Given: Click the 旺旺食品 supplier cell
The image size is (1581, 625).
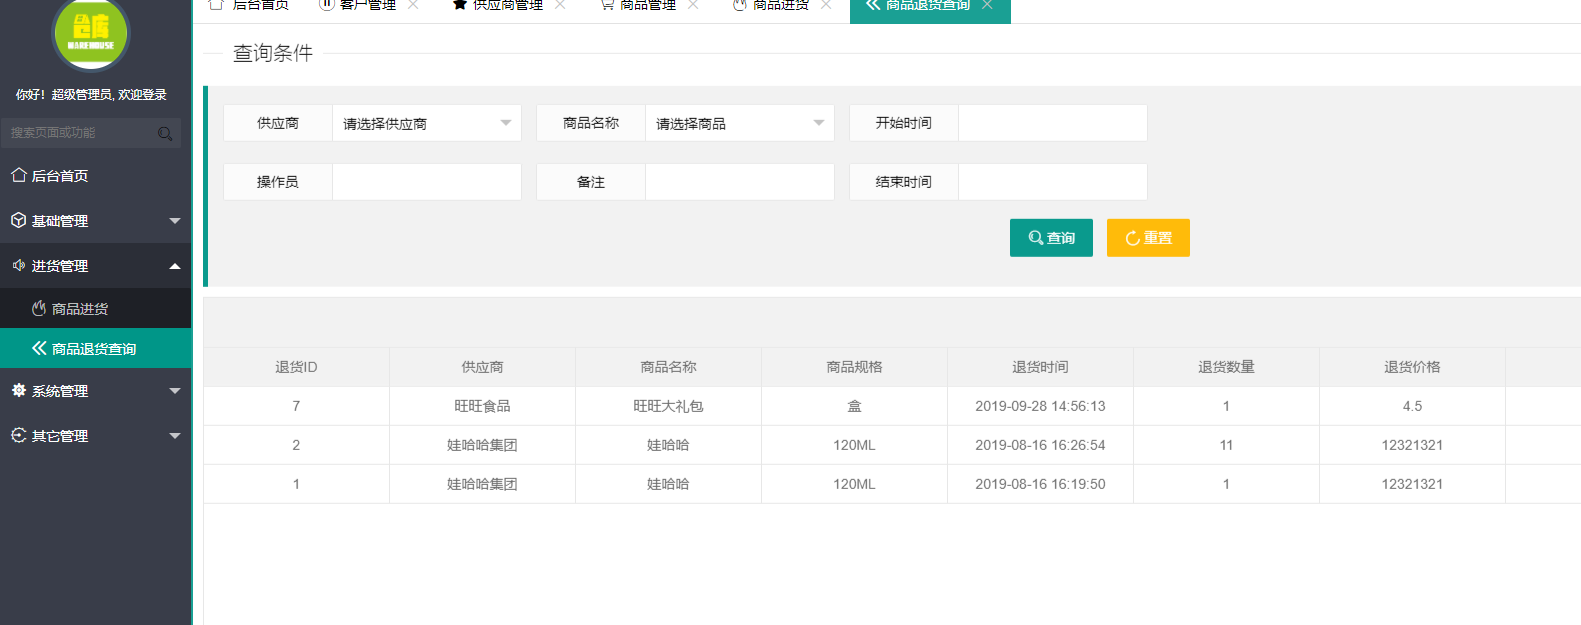Looking at the screenshot, I should (482, 406).
